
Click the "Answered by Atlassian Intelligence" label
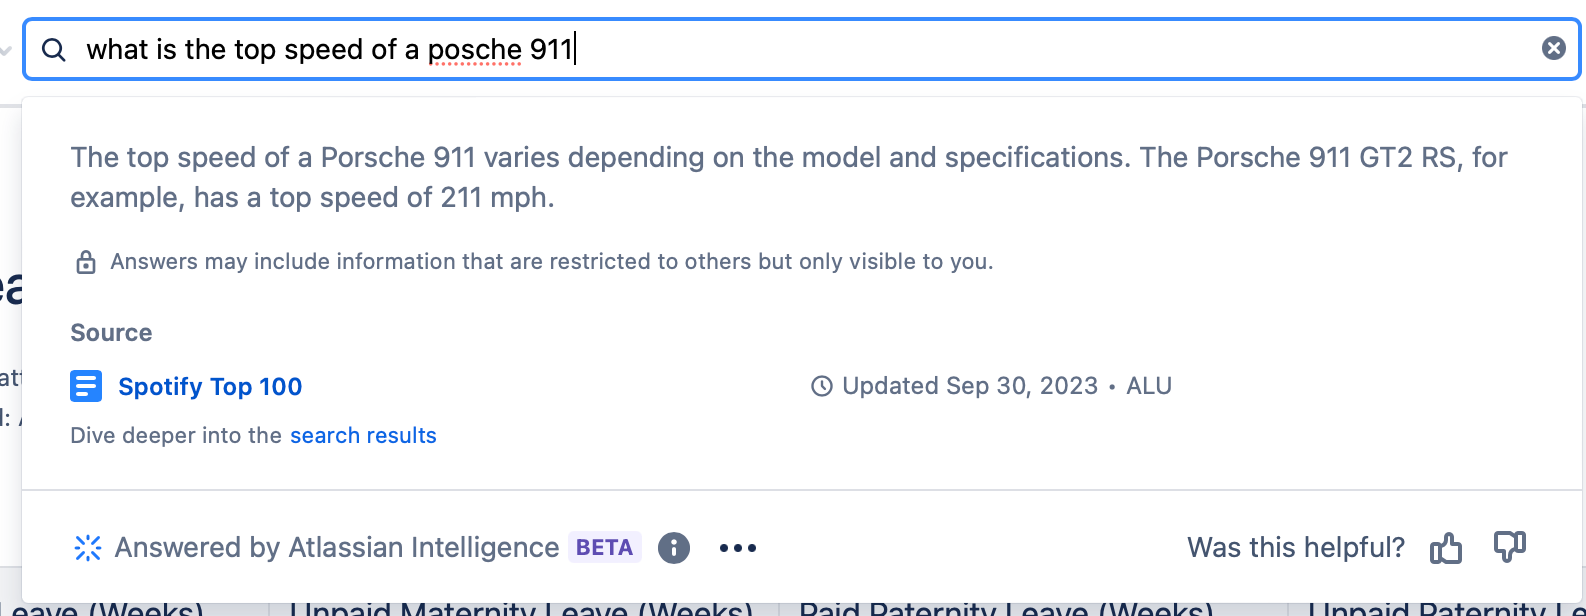(x=336, y=548)
